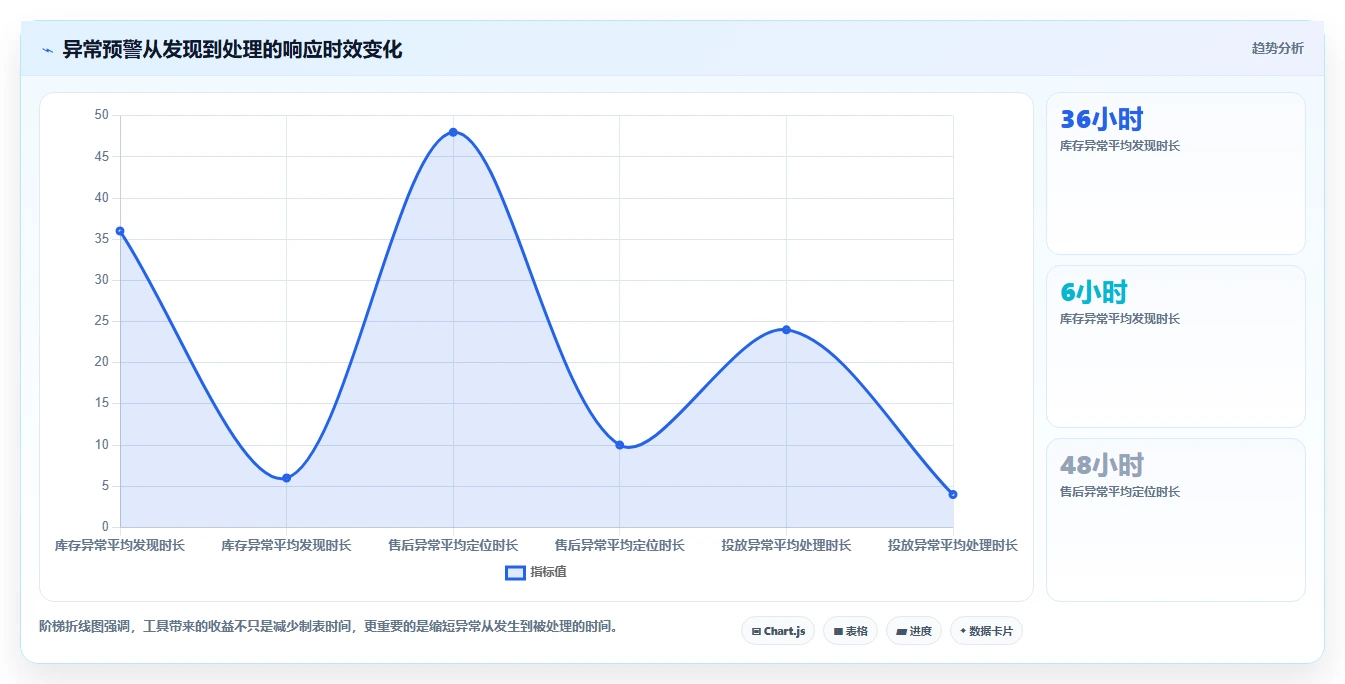Select the 数据卡片 chip
The image size is (1345, 684).
coord(986,631)
